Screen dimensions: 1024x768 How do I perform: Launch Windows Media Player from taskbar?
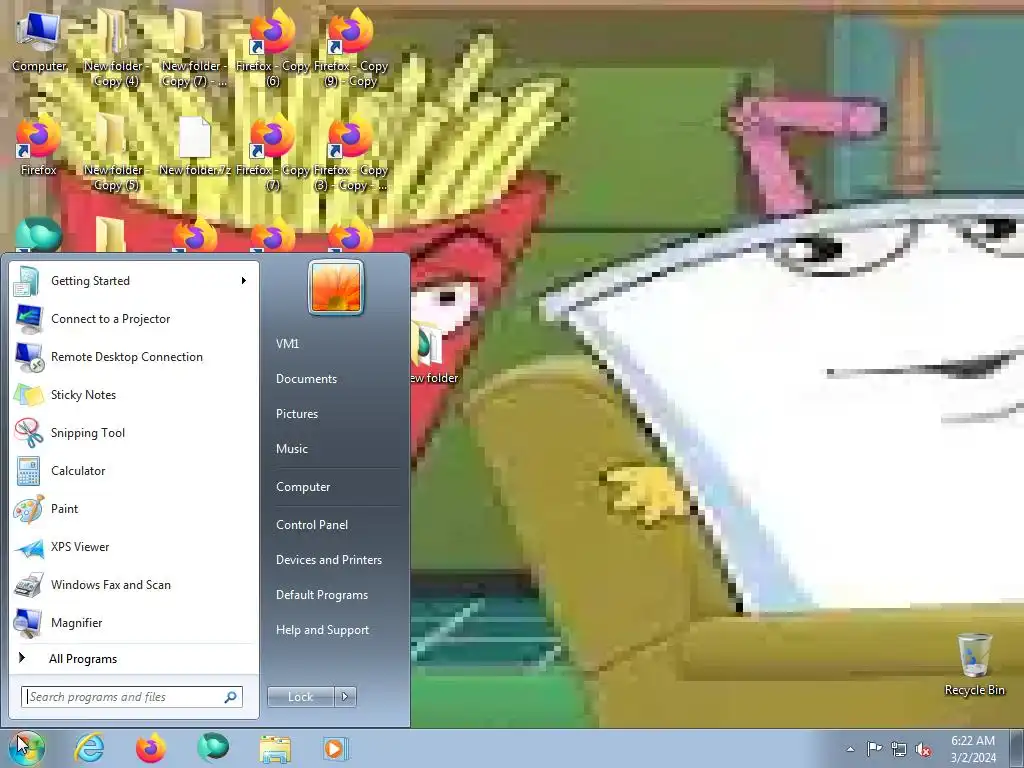pyautogui.click(x=336, y=748)
